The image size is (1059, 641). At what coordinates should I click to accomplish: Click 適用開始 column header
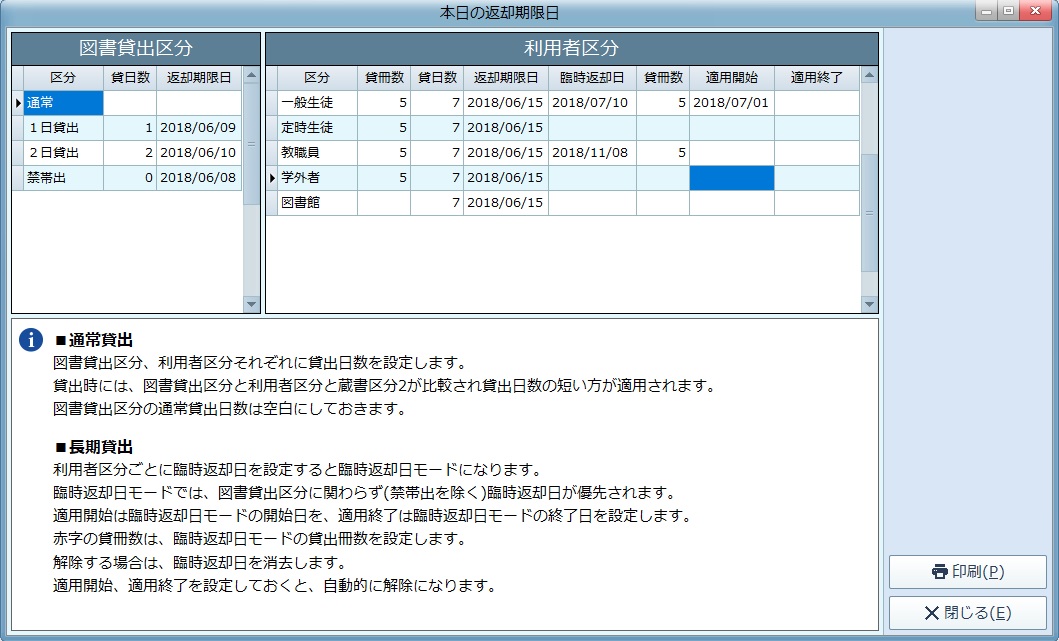tap(731, 78)
